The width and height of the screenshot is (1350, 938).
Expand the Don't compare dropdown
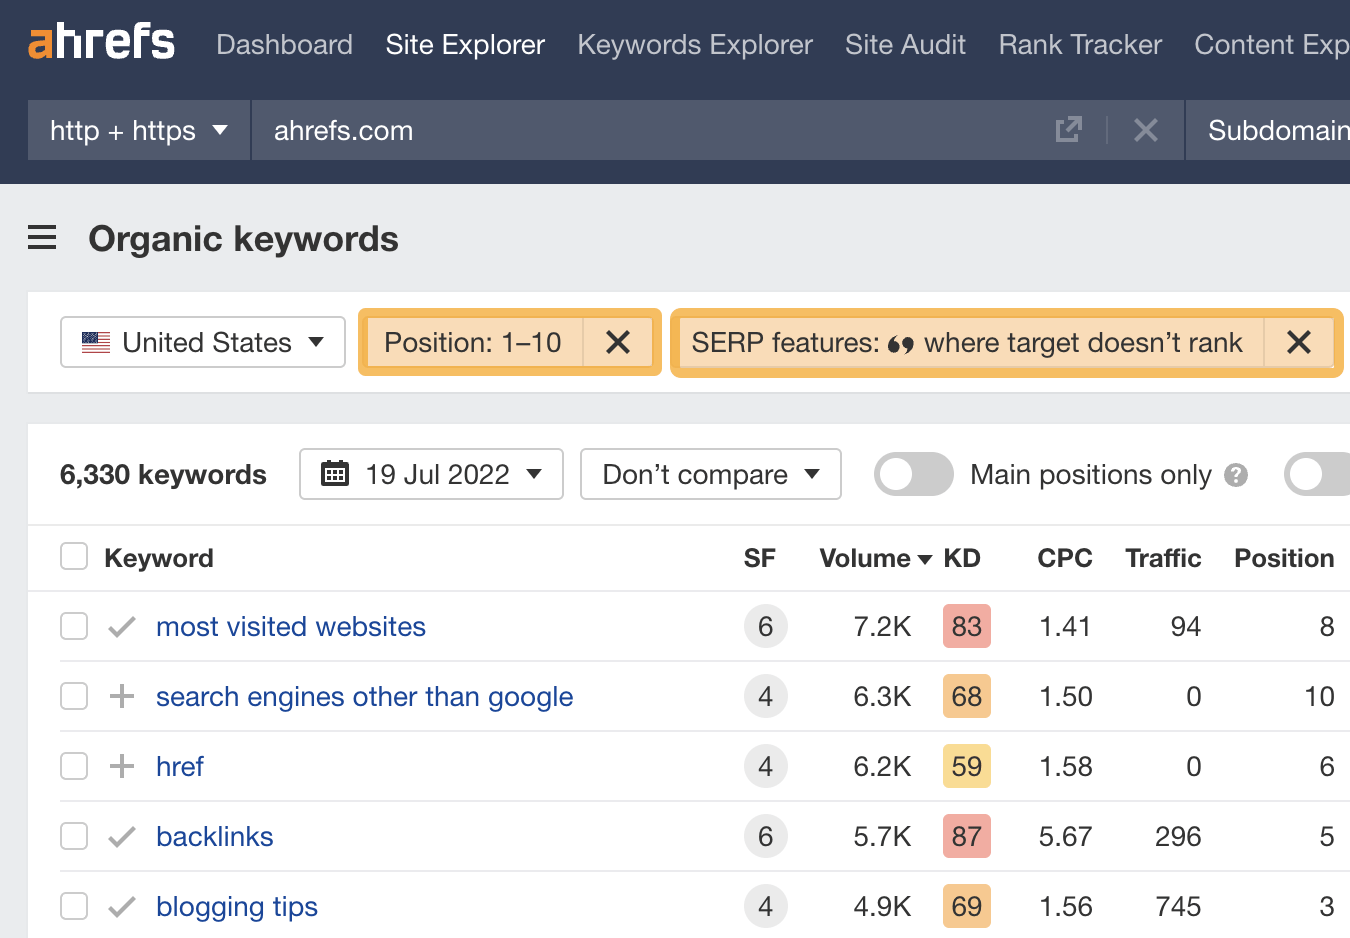[710, 474]
